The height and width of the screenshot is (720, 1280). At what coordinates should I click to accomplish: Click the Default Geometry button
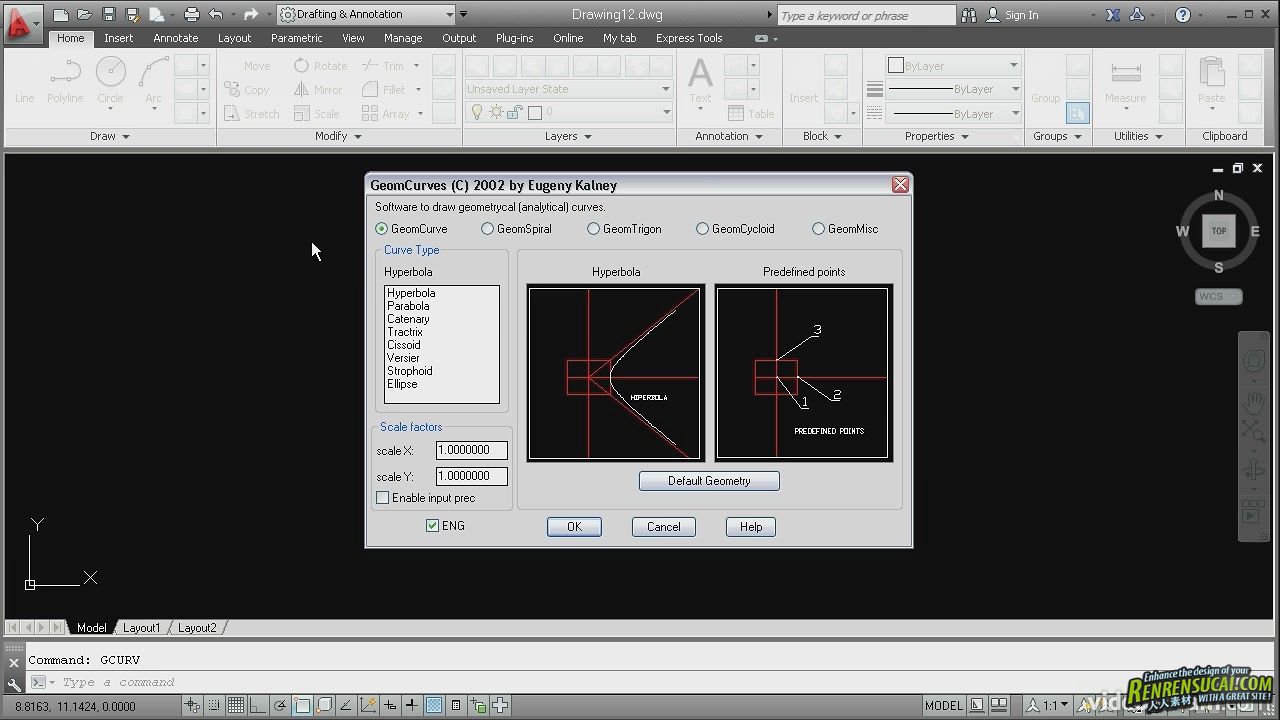click(x=709, y=481)
